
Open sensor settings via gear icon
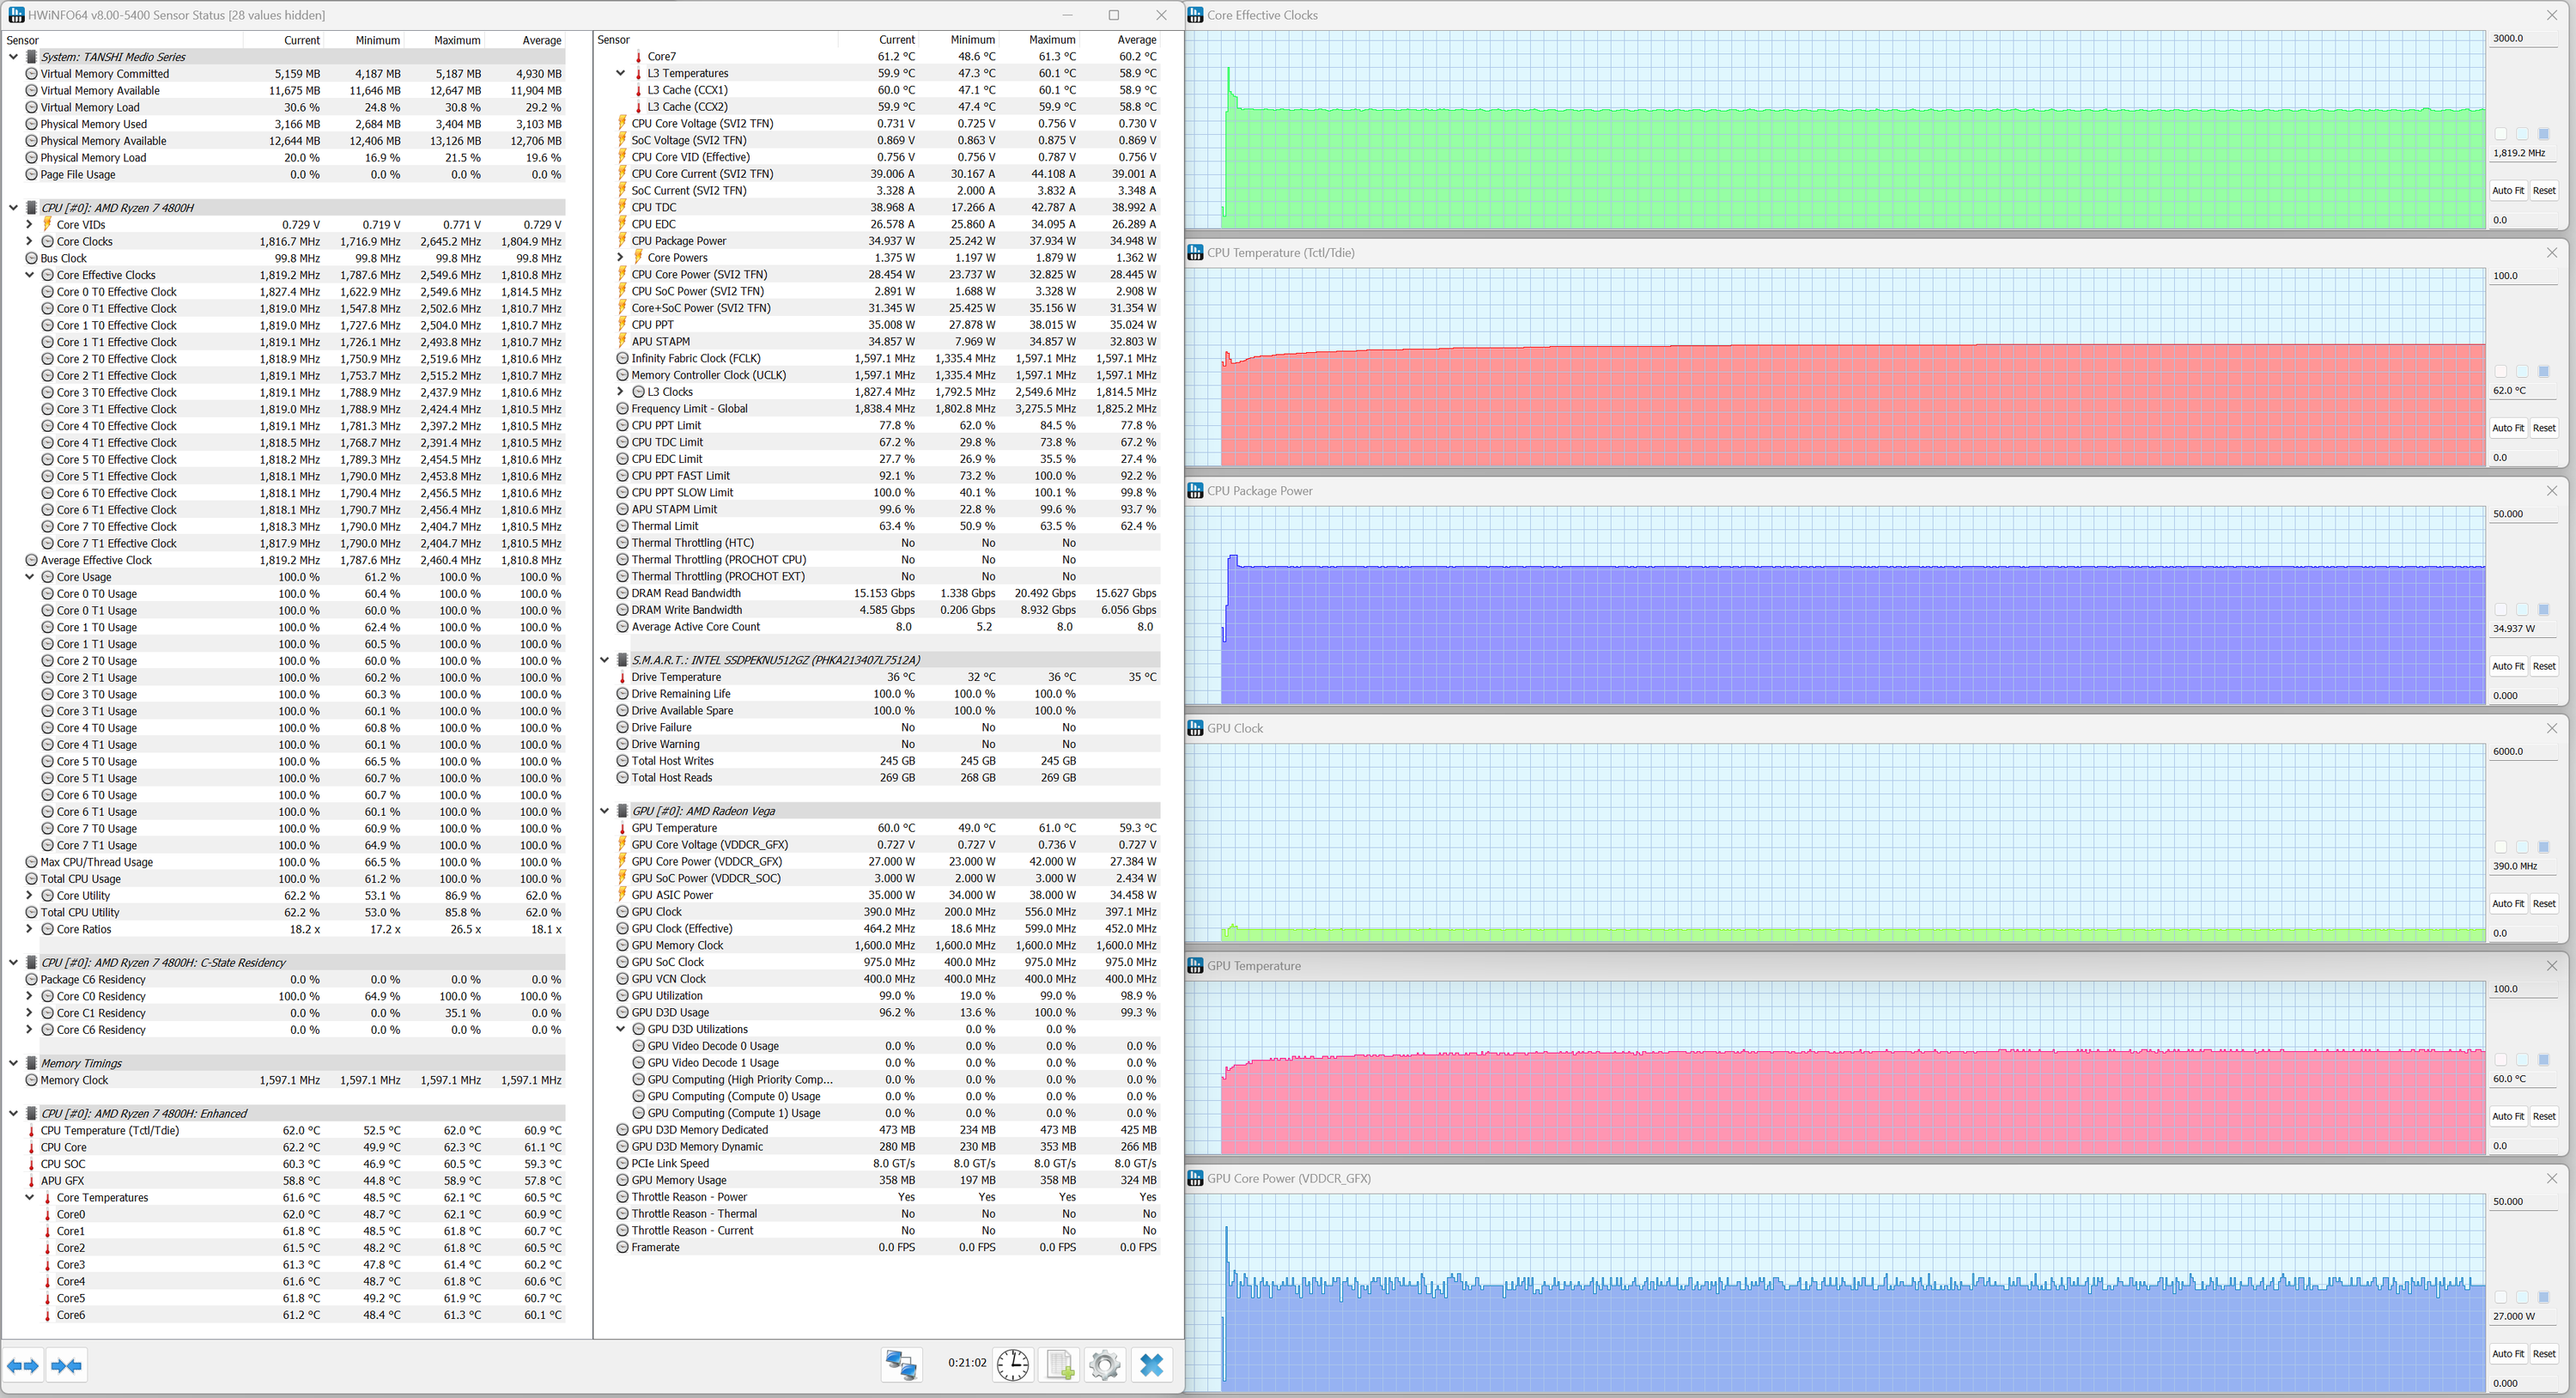coord(1105,1365)
